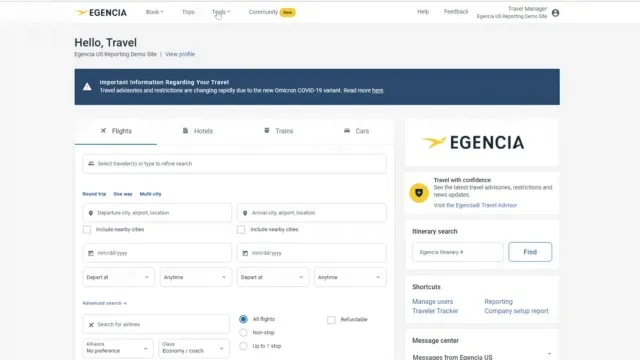Open Trips in the top navigation
This screenshot has height=360, width=640.
point(188,12)
